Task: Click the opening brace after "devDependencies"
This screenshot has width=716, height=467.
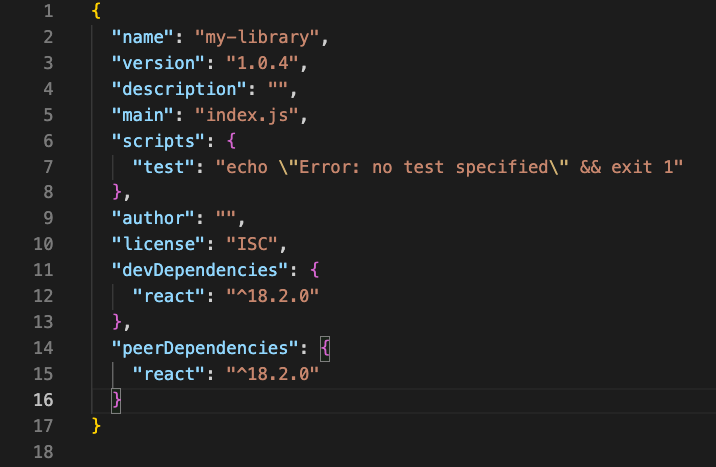Action: (315, 270)
